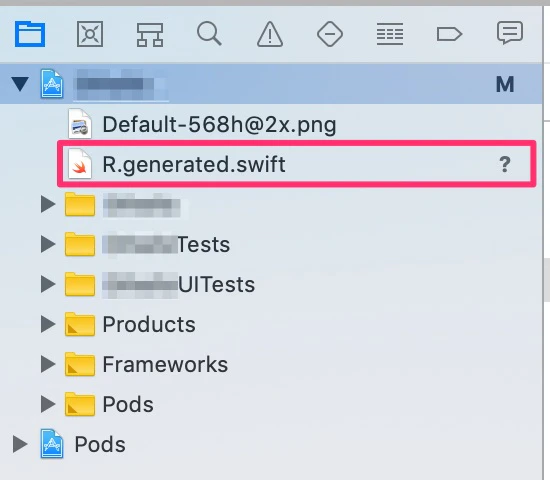Open the Debug navigator lines icon
Viewport: 550px width, 480px height.
[390, 34]
